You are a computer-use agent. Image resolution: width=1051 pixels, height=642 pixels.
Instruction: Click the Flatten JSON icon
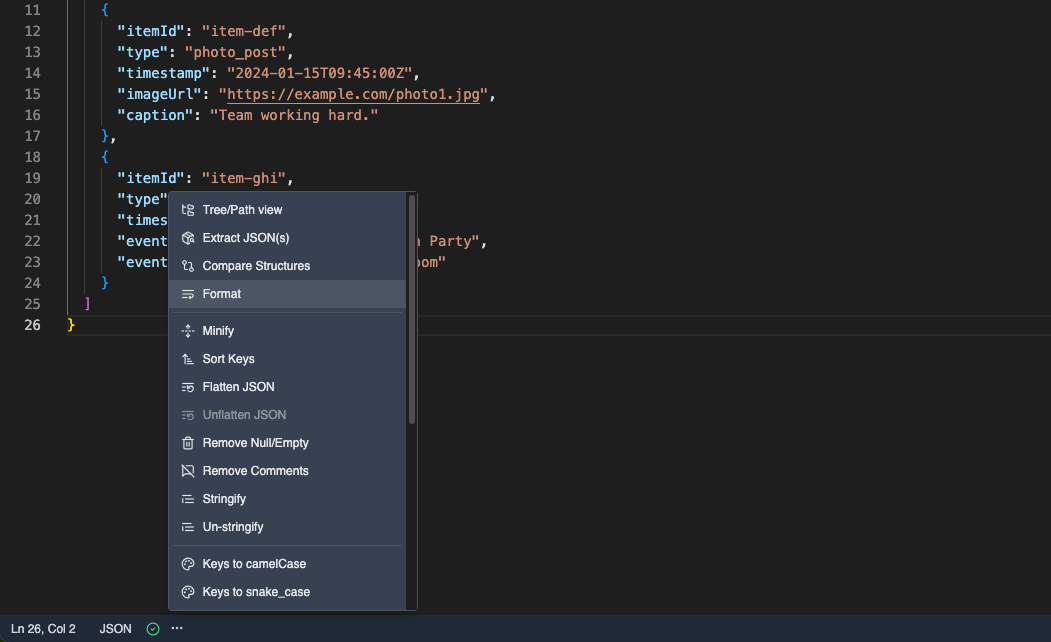[188, 387]
